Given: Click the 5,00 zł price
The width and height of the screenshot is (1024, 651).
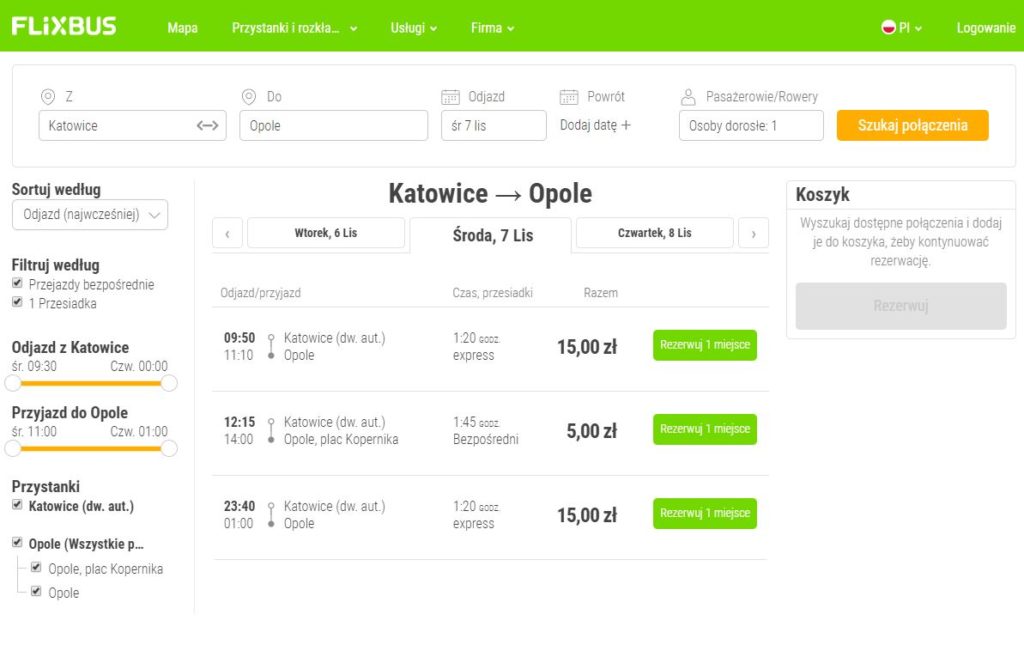Looking at the screenshot, I should 592,431.
